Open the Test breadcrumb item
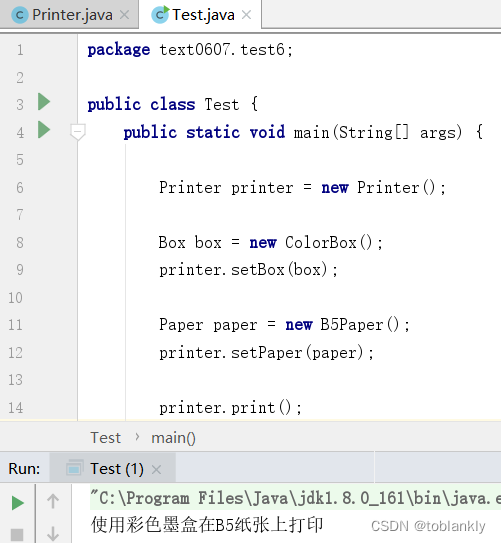The width and height of the screenshot is (501, 543). tap(106, 438)
